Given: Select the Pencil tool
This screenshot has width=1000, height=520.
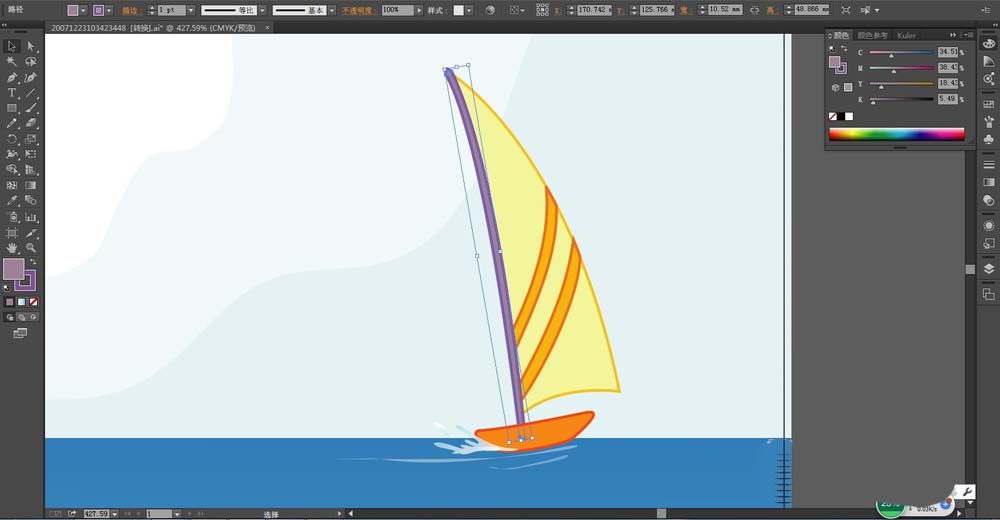Looking at the screenshot, I should 11,123.
